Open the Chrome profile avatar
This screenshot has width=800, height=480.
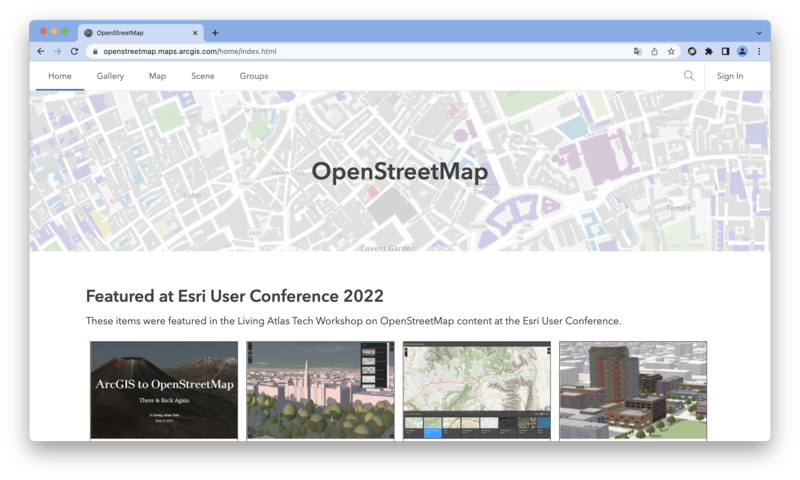tap(742, 51)
